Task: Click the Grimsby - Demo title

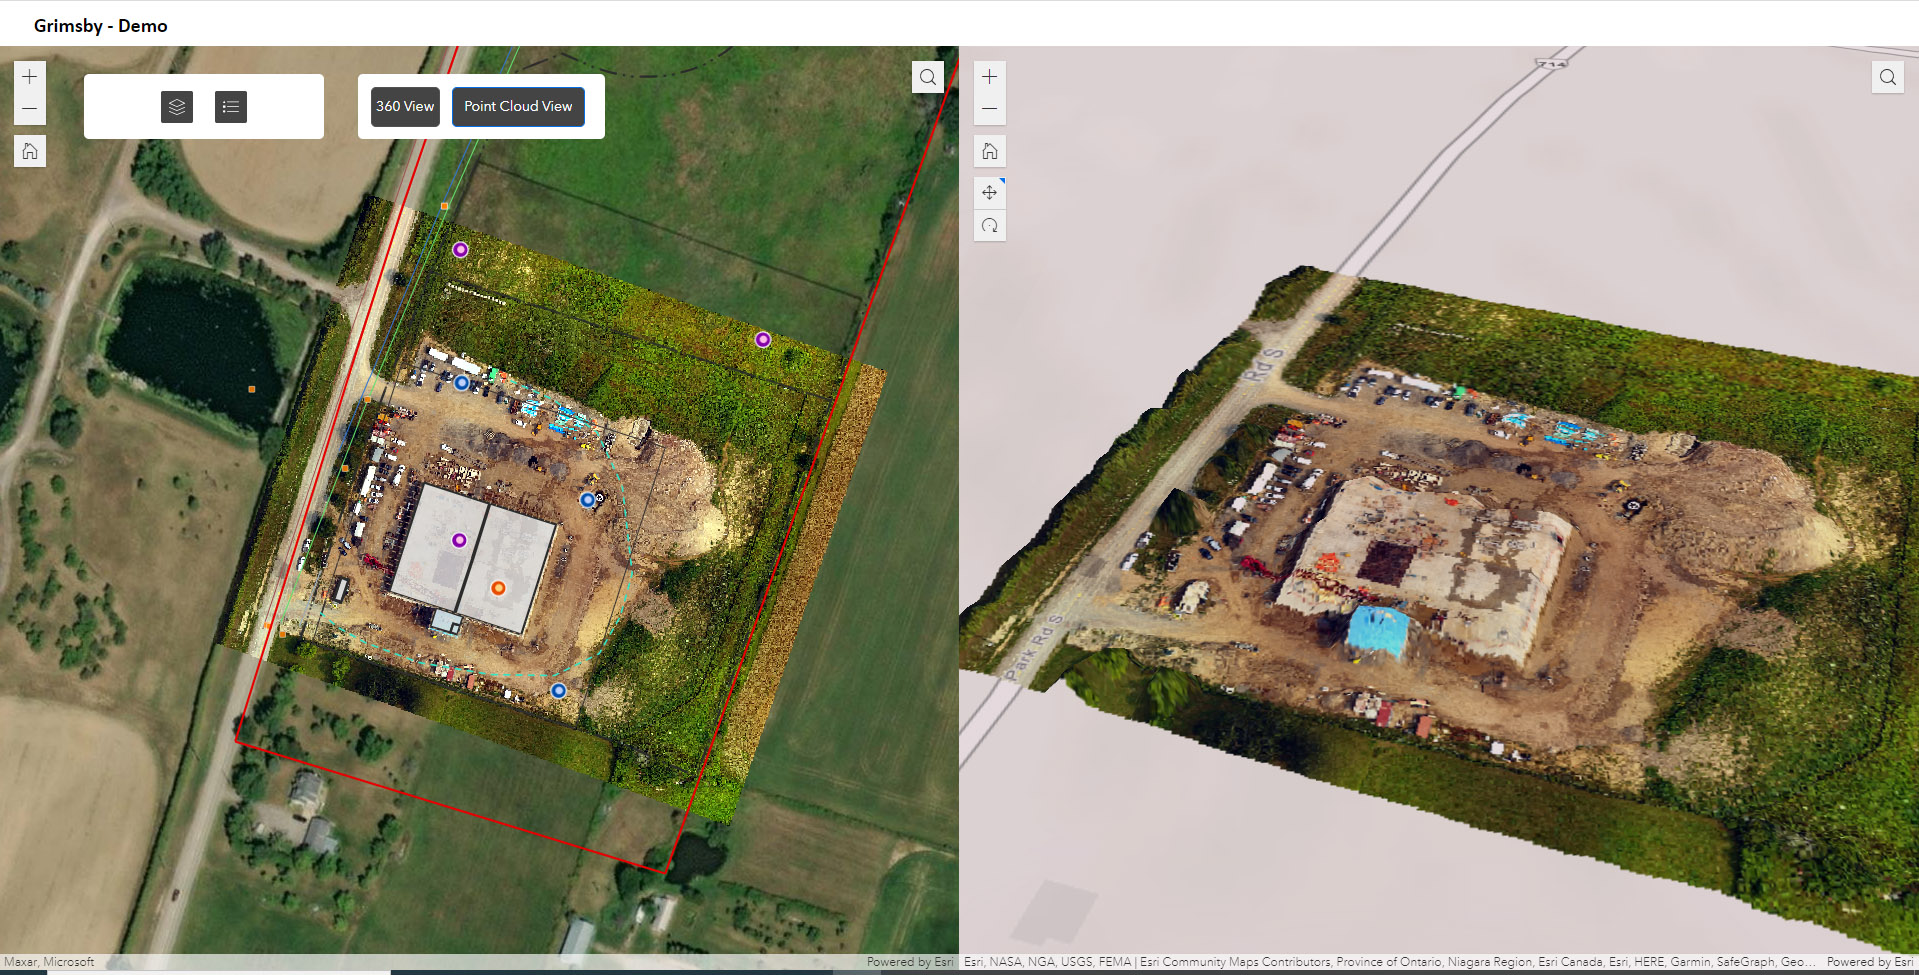Action: pyautogui.click(x=100, y=25)
